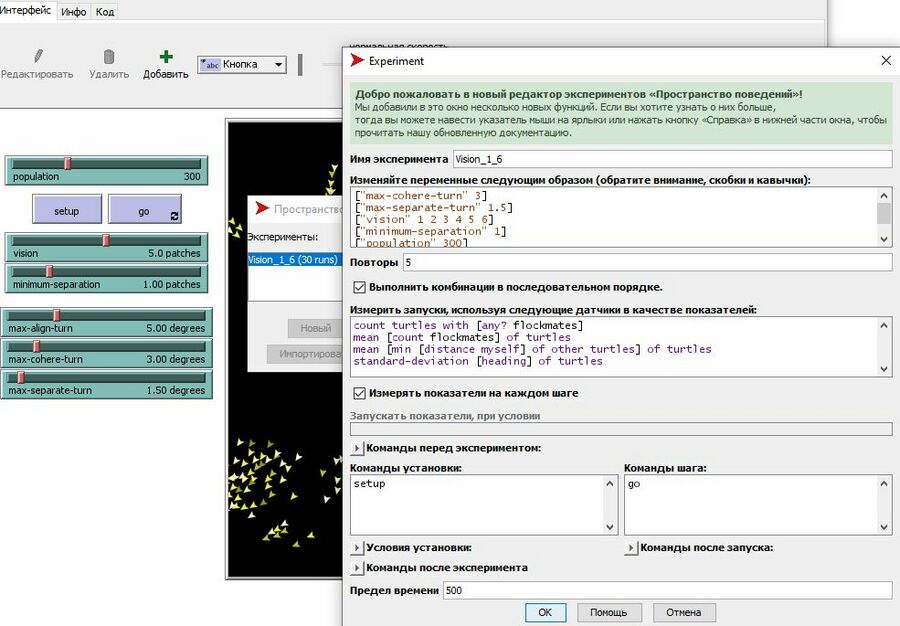
Task: Click the Отмена button
Action: (x=684, y=612)
